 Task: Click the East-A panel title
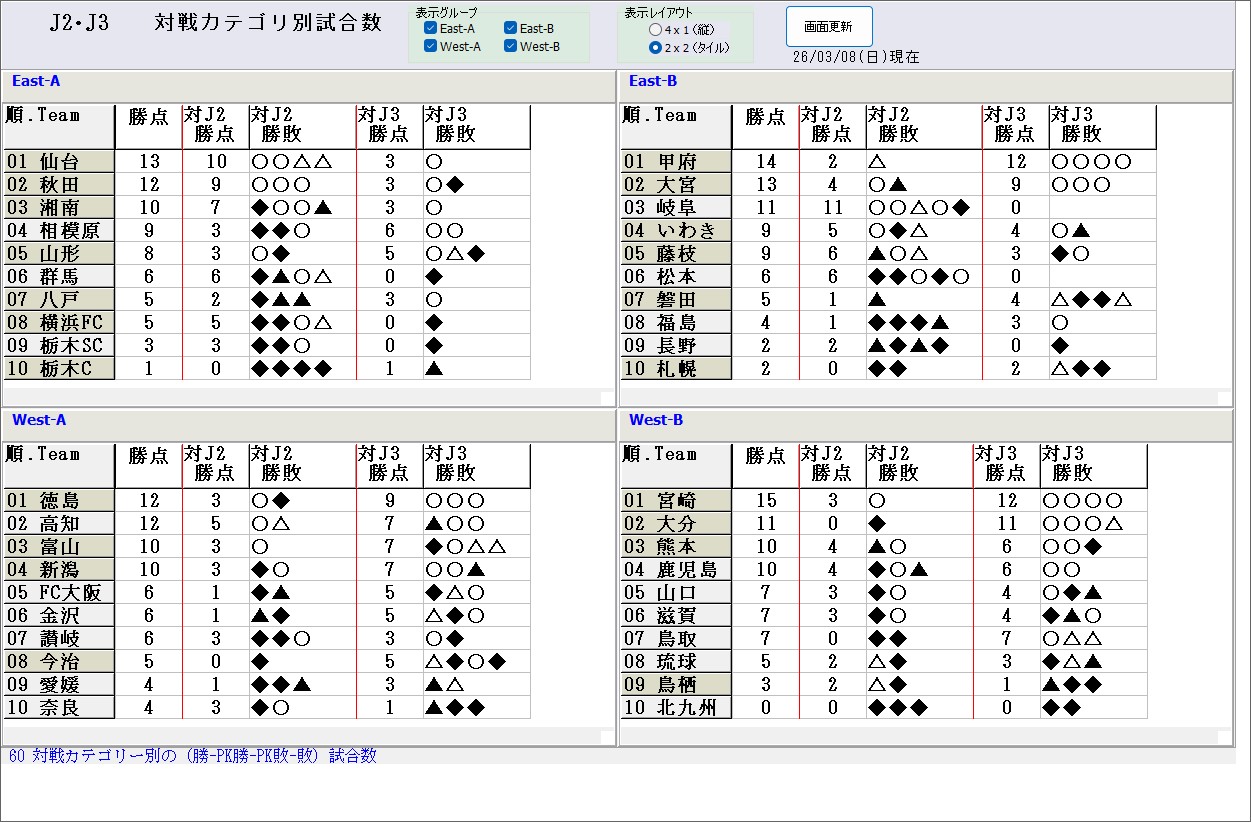36,81
